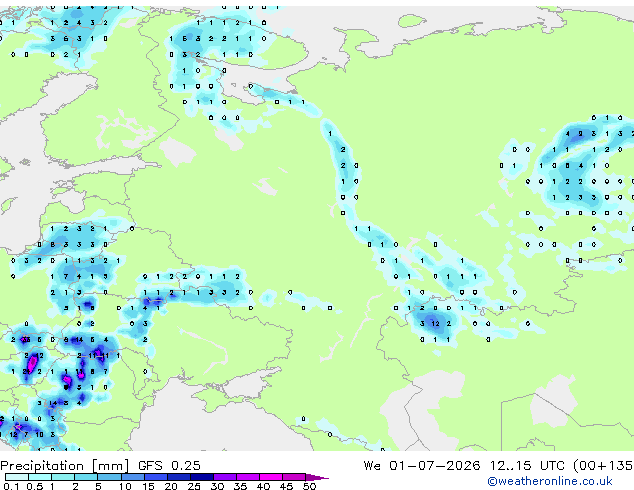Click the 25–30 mm dark blue legend box

coord(202,477)
